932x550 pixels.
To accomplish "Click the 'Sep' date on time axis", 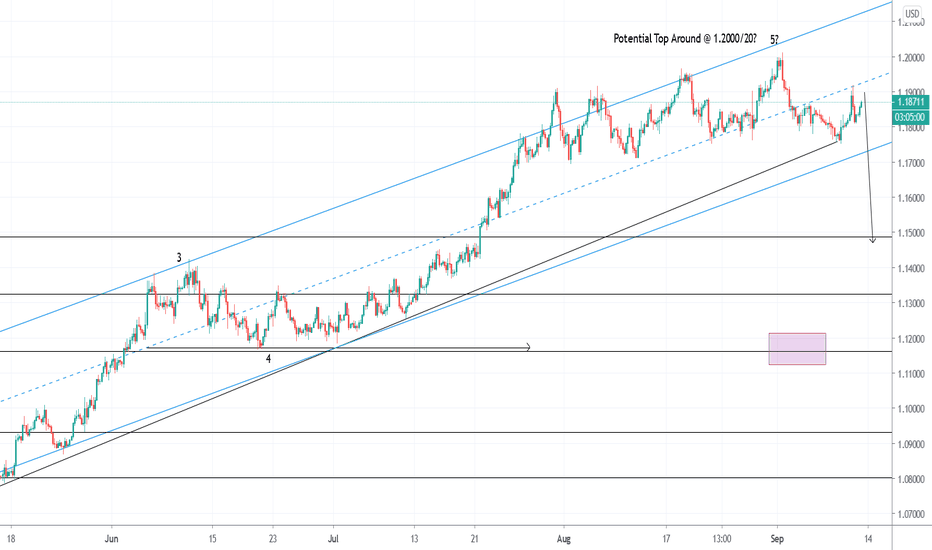I will [x=777, y=539].
